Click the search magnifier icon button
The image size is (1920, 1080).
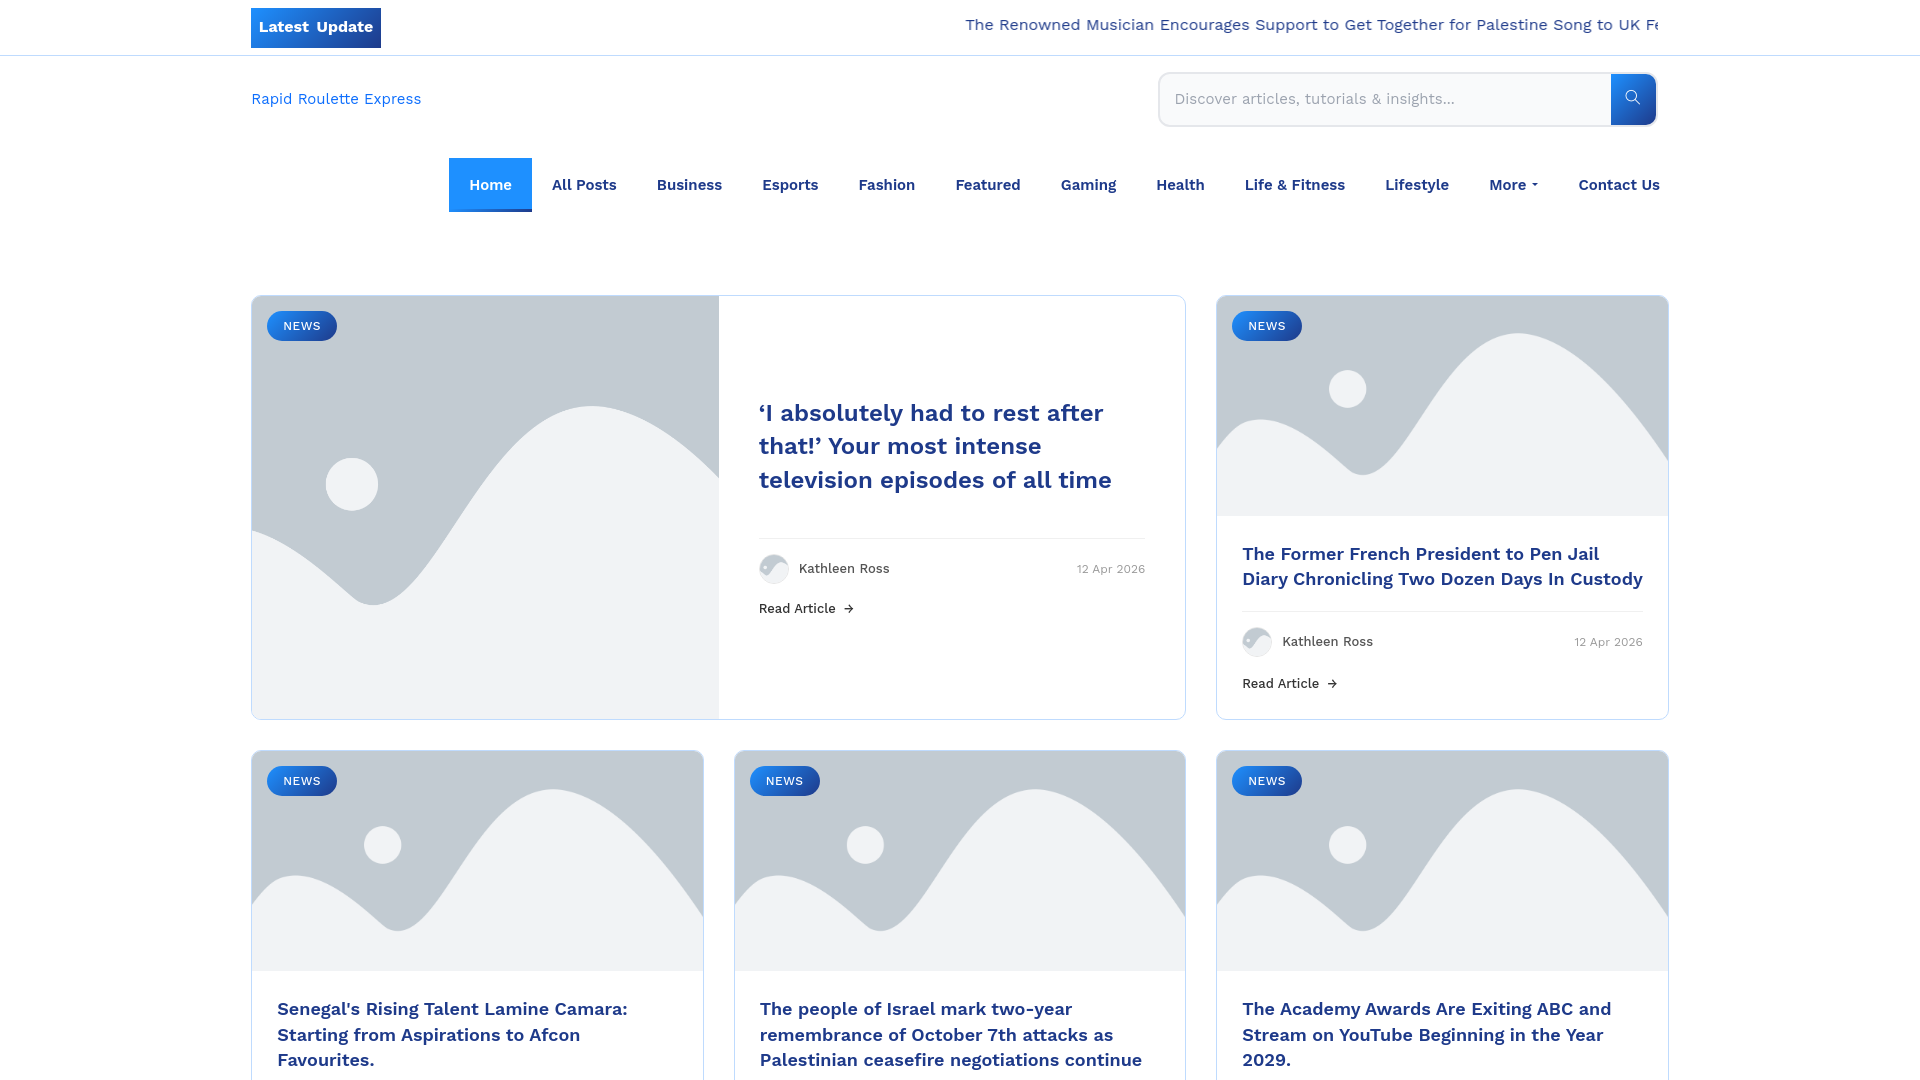(1632, 99)
